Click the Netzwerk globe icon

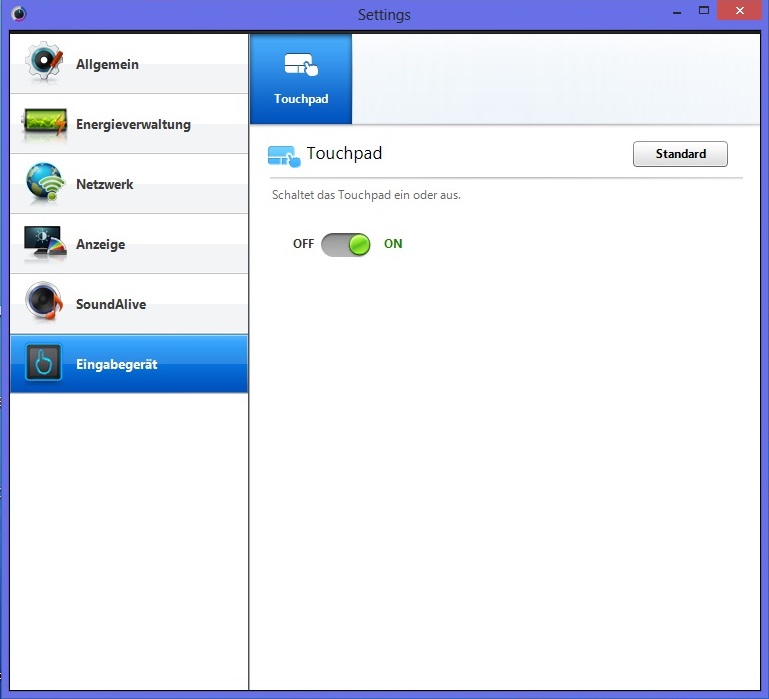[x=45, y=182]
